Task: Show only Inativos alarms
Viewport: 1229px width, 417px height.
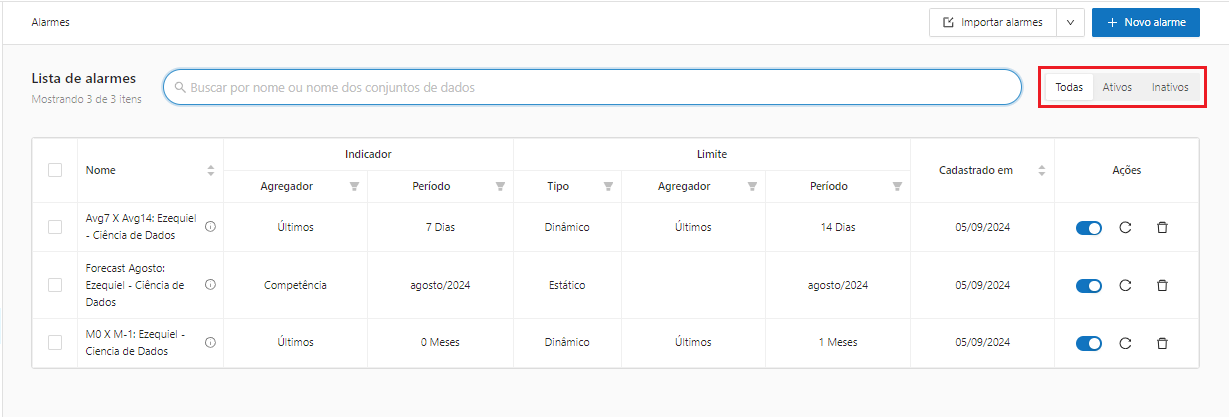Action: tap(1169, 88)
